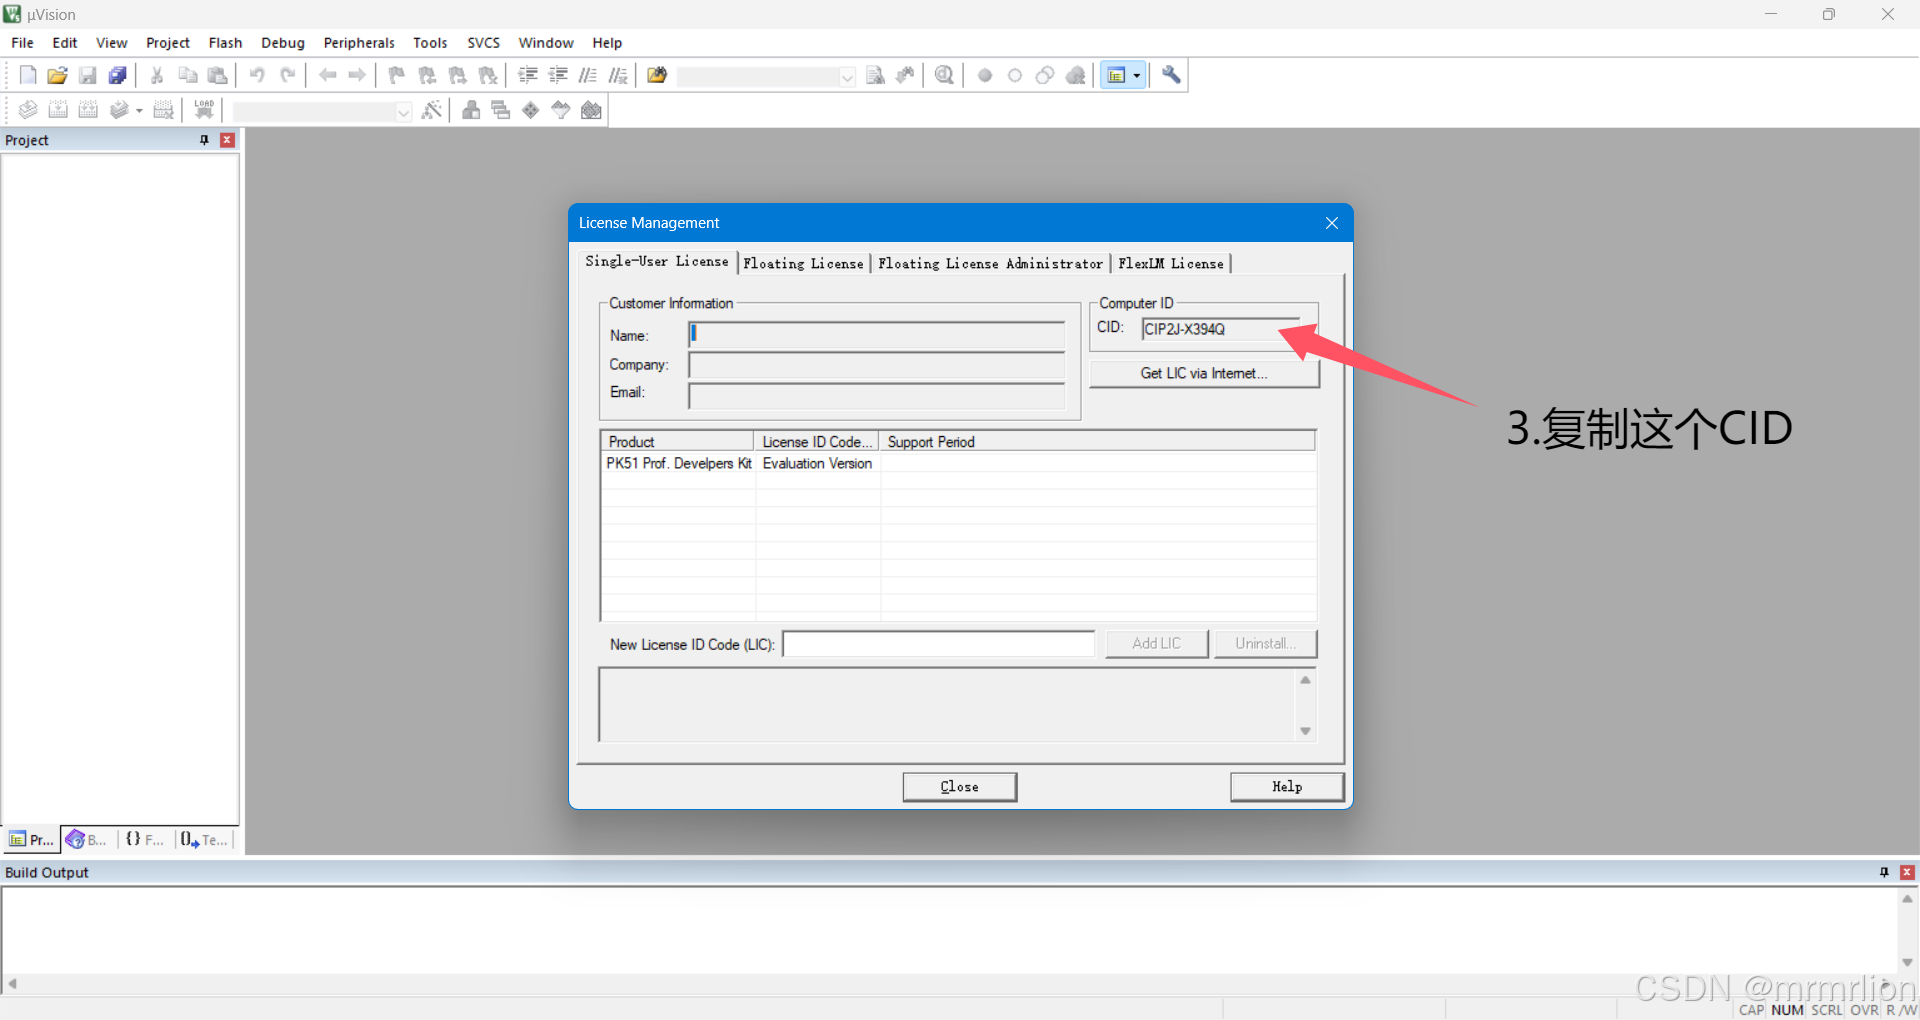Screen dimensions: 1920x1020
Task: Click the Indent selection icon
Action: (x=528, y=75)
